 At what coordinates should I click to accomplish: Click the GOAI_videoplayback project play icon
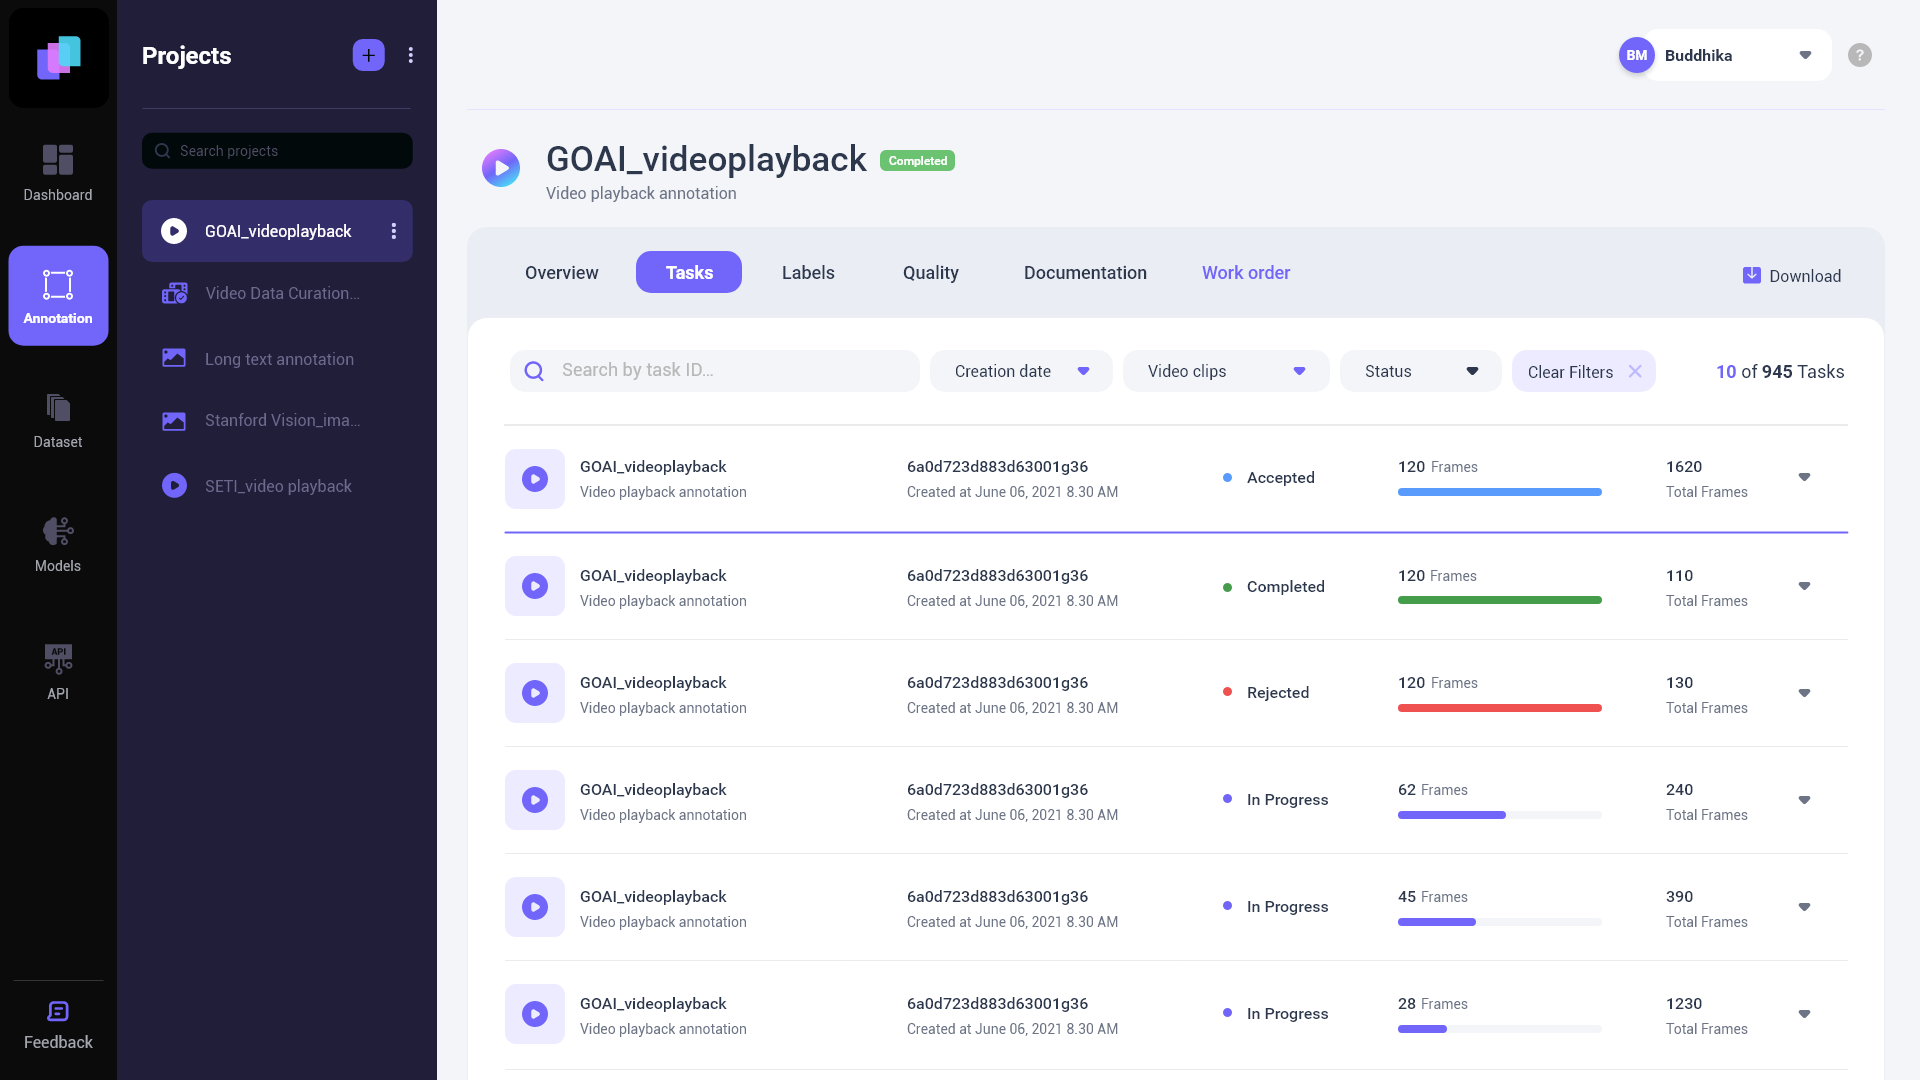(174, 231)
